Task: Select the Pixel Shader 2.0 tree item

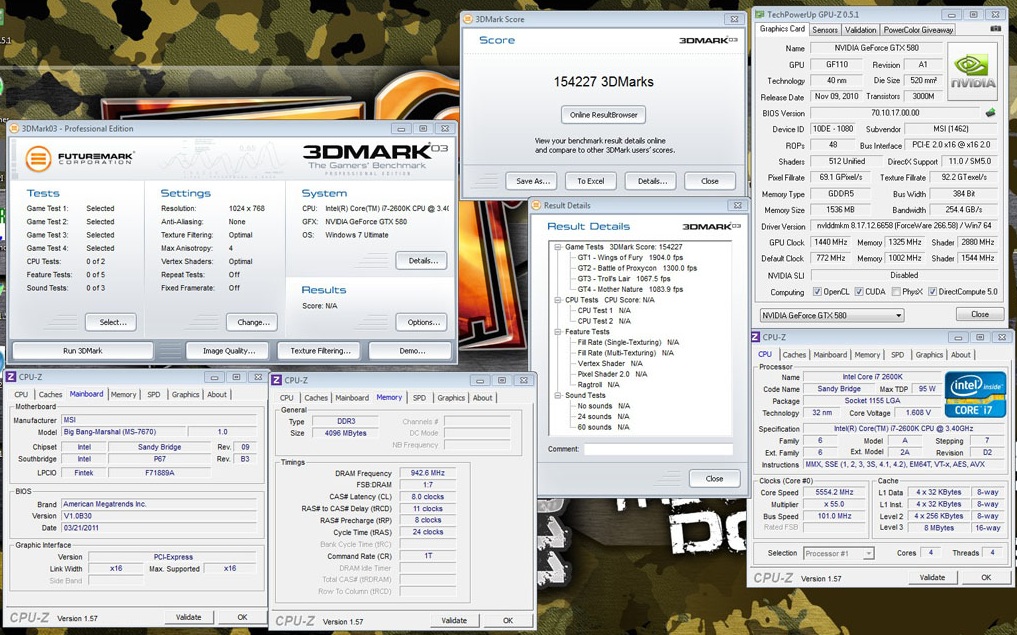Action: click(612, 374)
